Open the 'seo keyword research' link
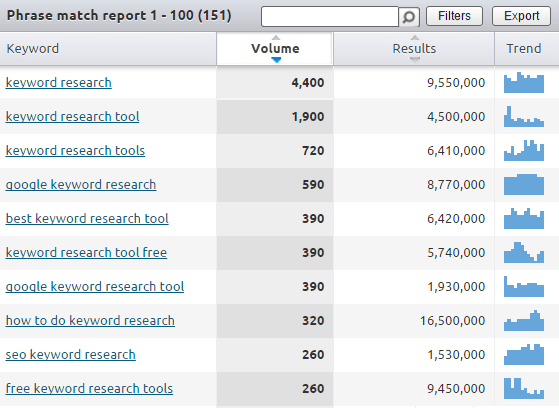The image size is (559, 408). [x=71, y=355]
